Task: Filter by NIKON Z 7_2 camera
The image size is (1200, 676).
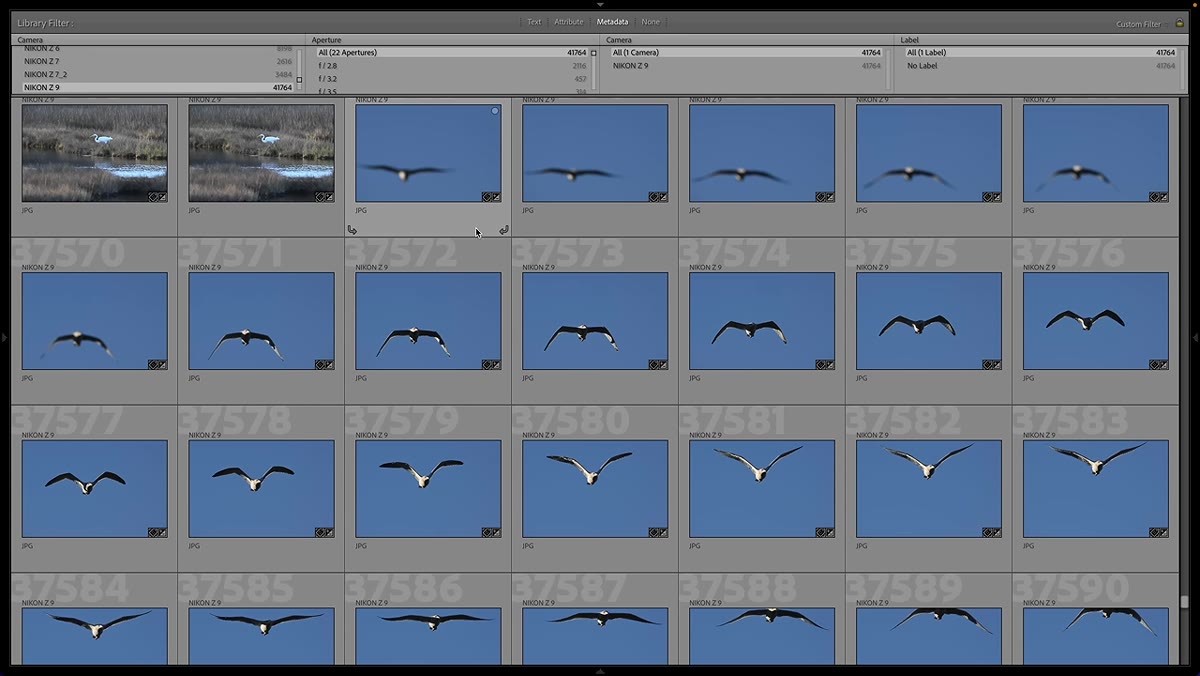Action: pyautogui.click(x=157, y=74)
